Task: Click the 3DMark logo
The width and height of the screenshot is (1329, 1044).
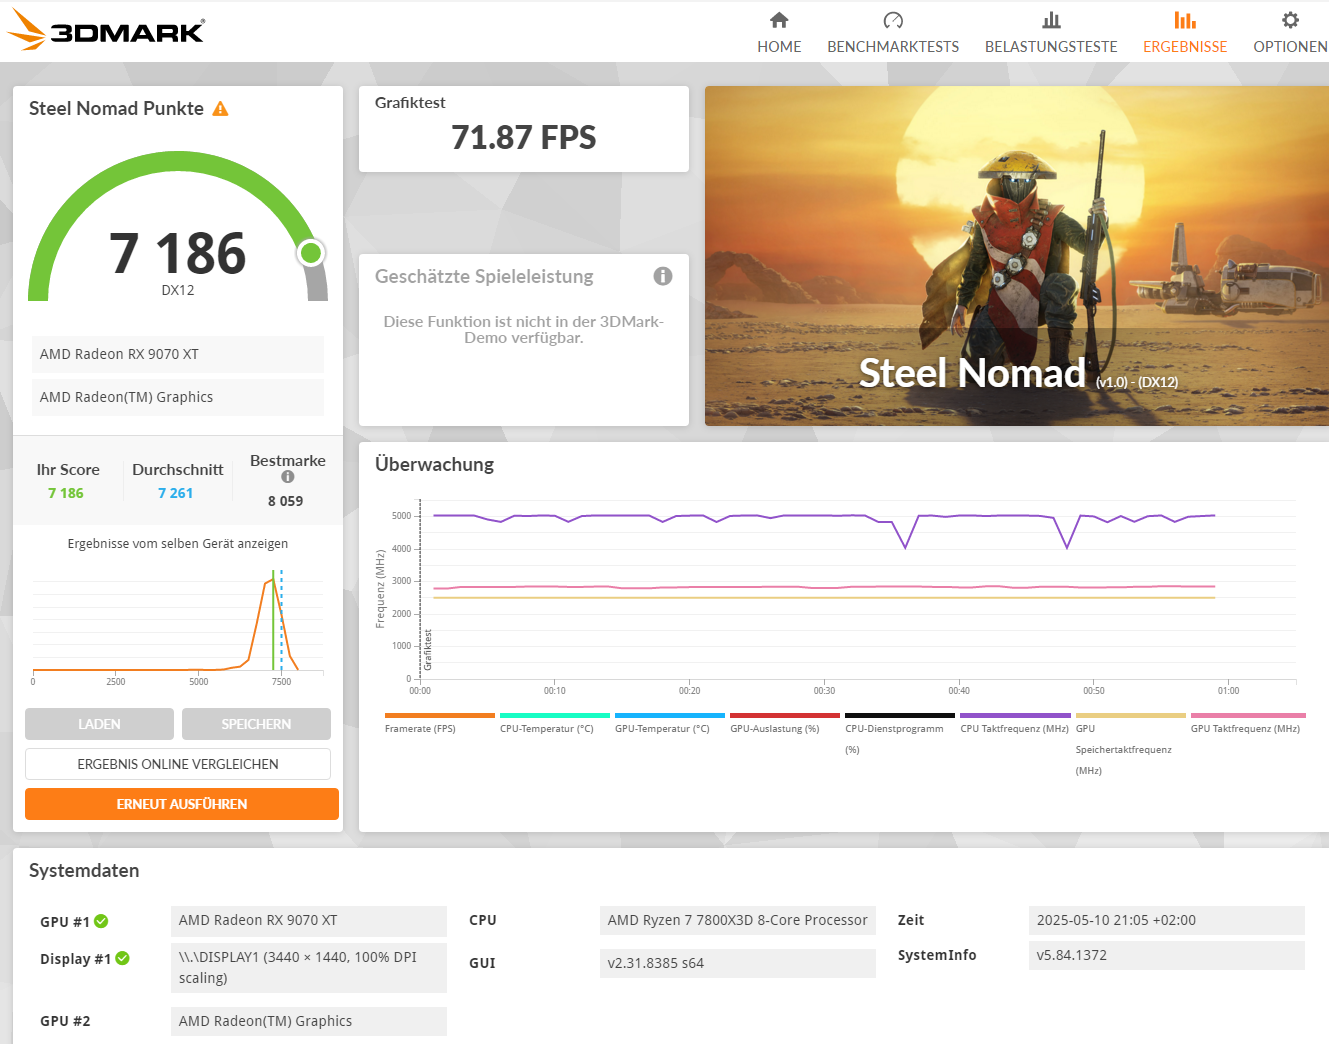Action: click(106, 30)
